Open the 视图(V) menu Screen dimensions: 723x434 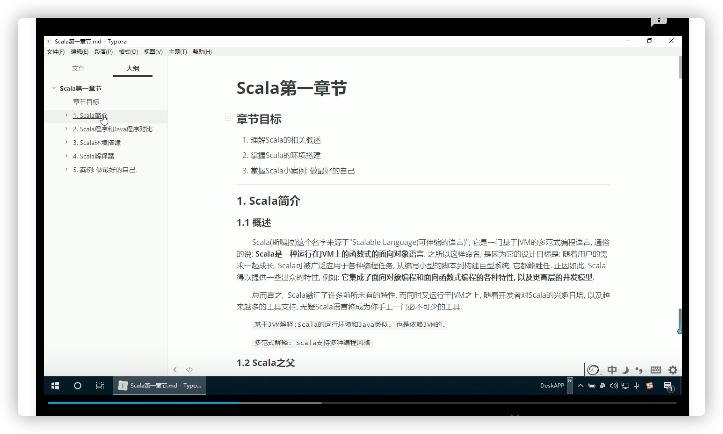tap(153, 52)
